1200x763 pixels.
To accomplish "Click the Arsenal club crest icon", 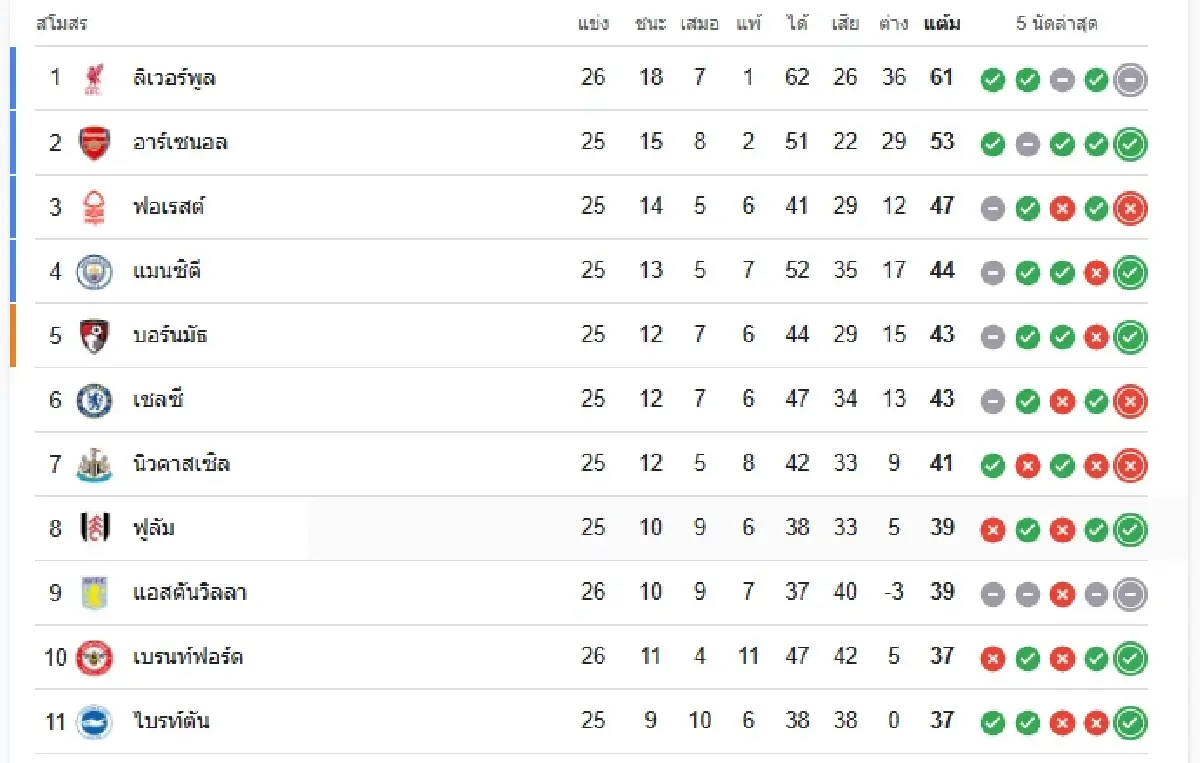I will [94, 143].
